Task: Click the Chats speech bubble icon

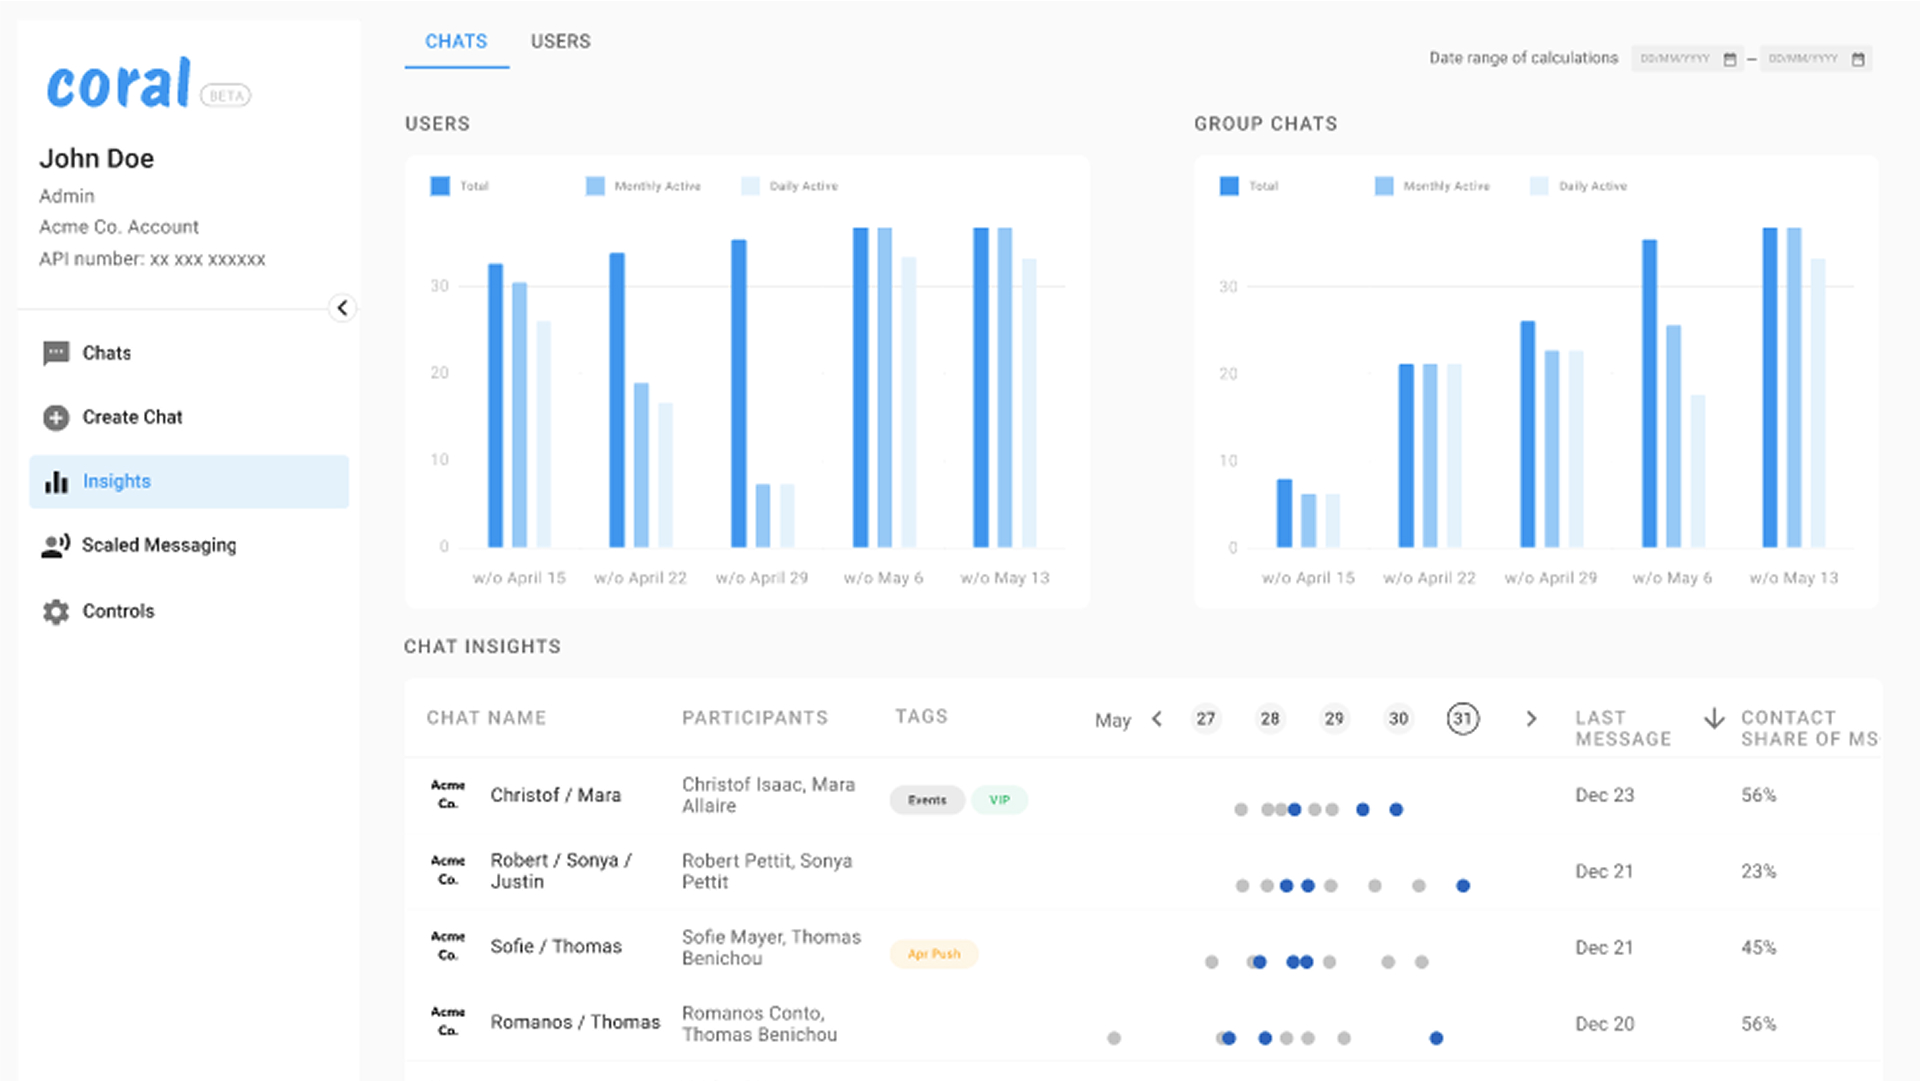Action: (56, 353)
